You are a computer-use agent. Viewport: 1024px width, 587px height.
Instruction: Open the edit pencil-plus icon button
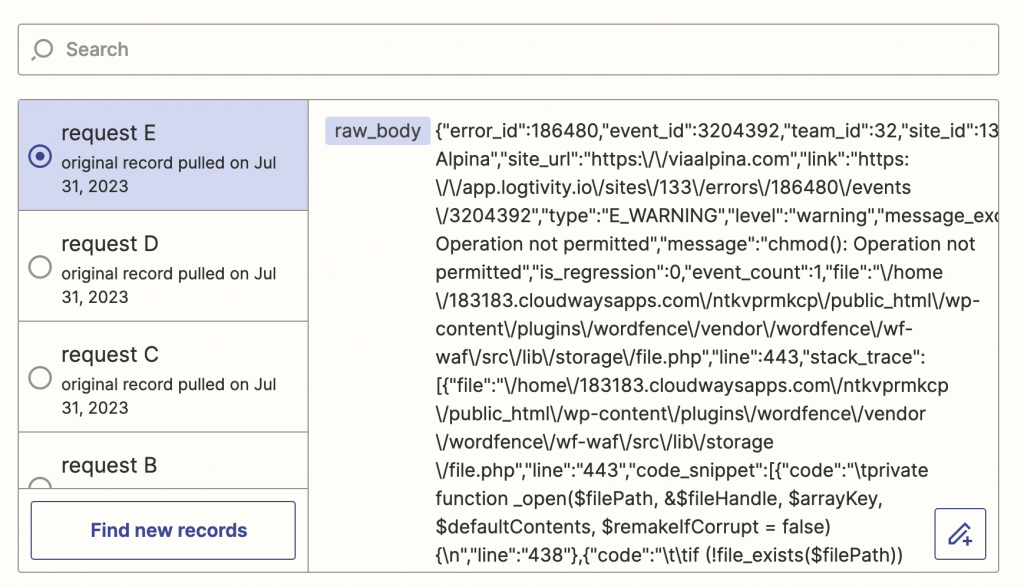coord(960,534)
